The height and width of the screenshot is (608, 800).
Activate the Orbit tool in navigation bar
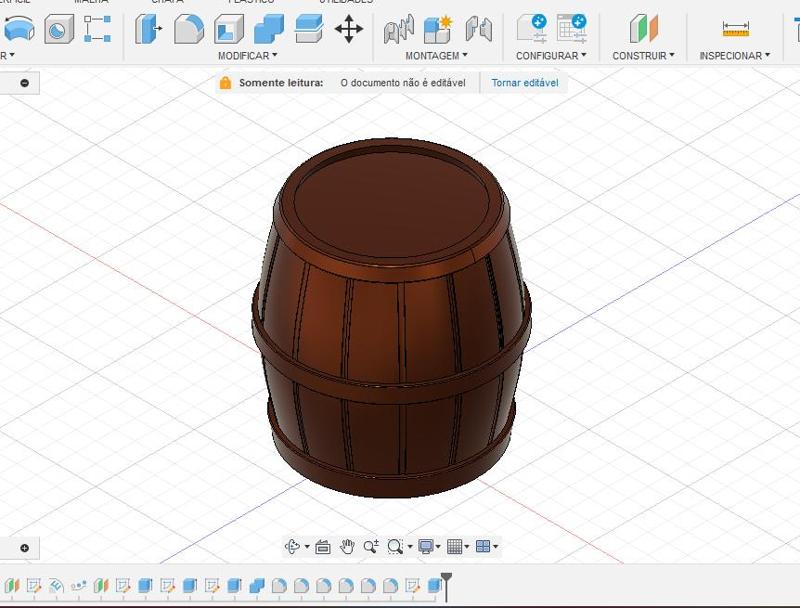click(293, 546)
